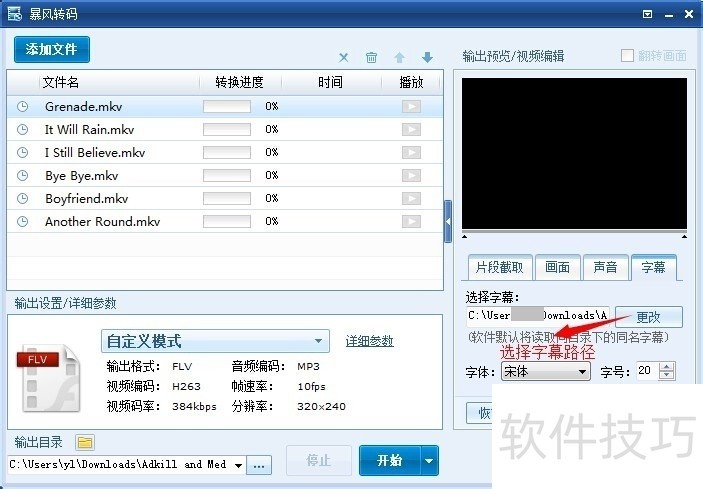703x489 pixels.
Task: Play preview for Bye Bye.mkv
Action: (411, 175)
